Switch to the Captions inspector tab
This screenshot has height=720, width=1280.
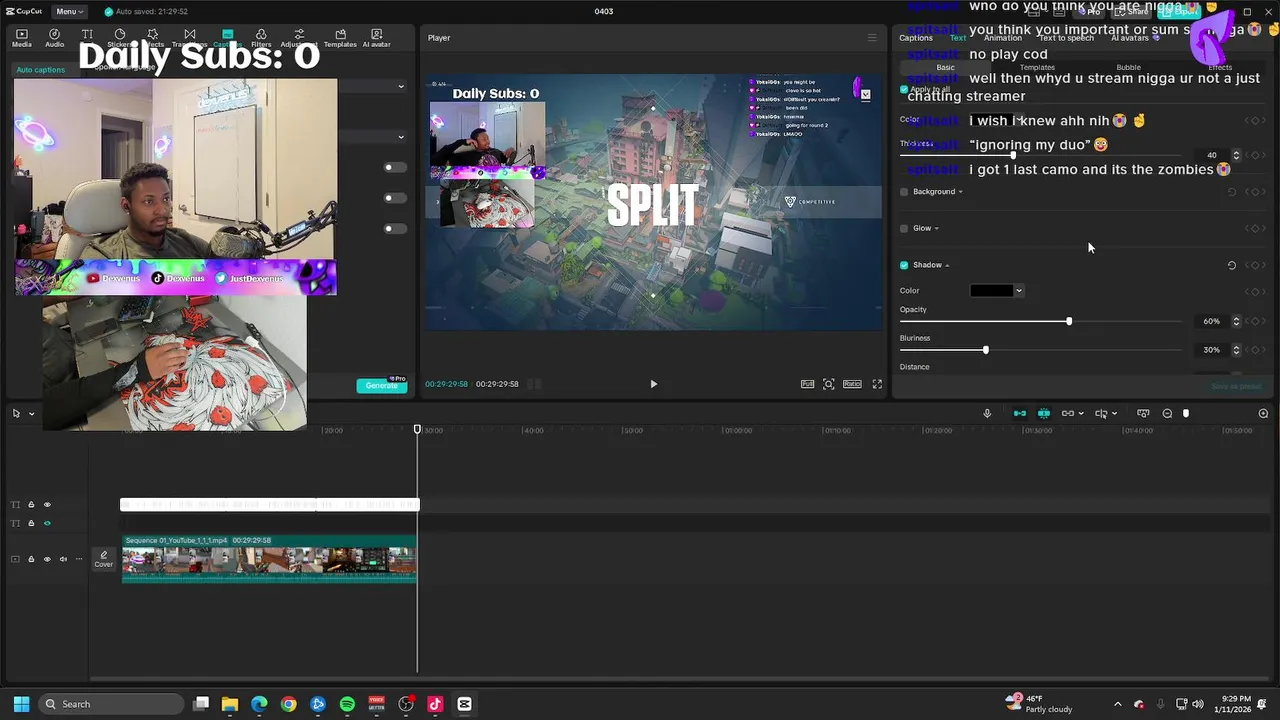click(916, 38)
